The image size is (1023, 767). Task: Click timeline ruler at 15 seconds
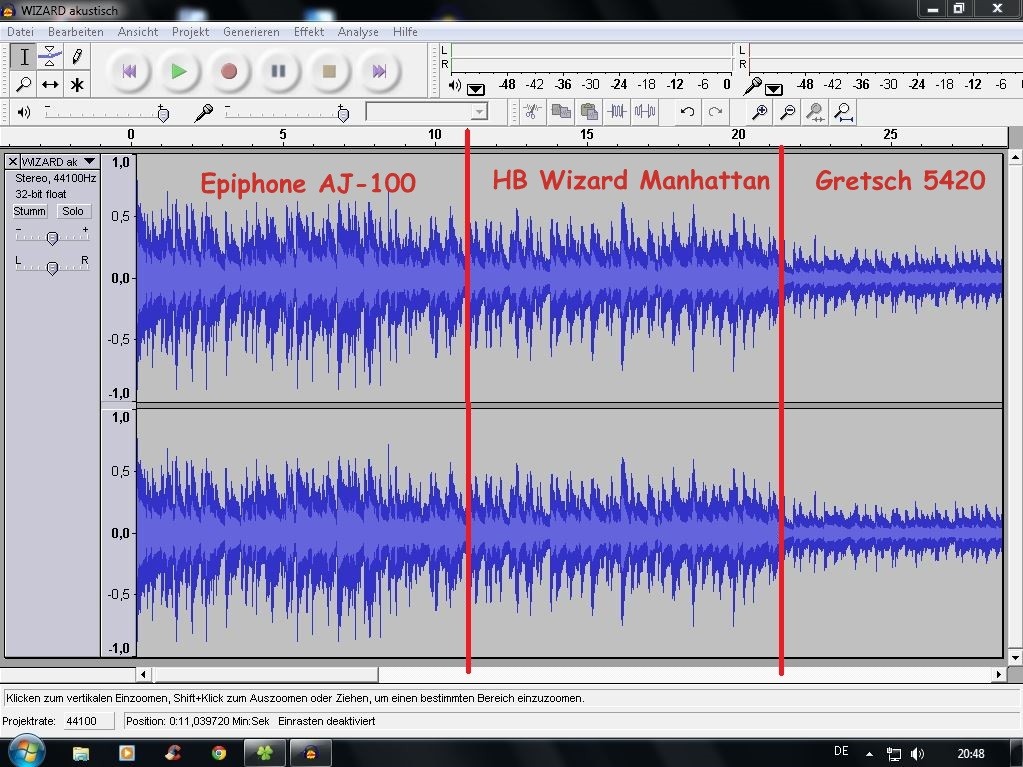coord(587,134)
